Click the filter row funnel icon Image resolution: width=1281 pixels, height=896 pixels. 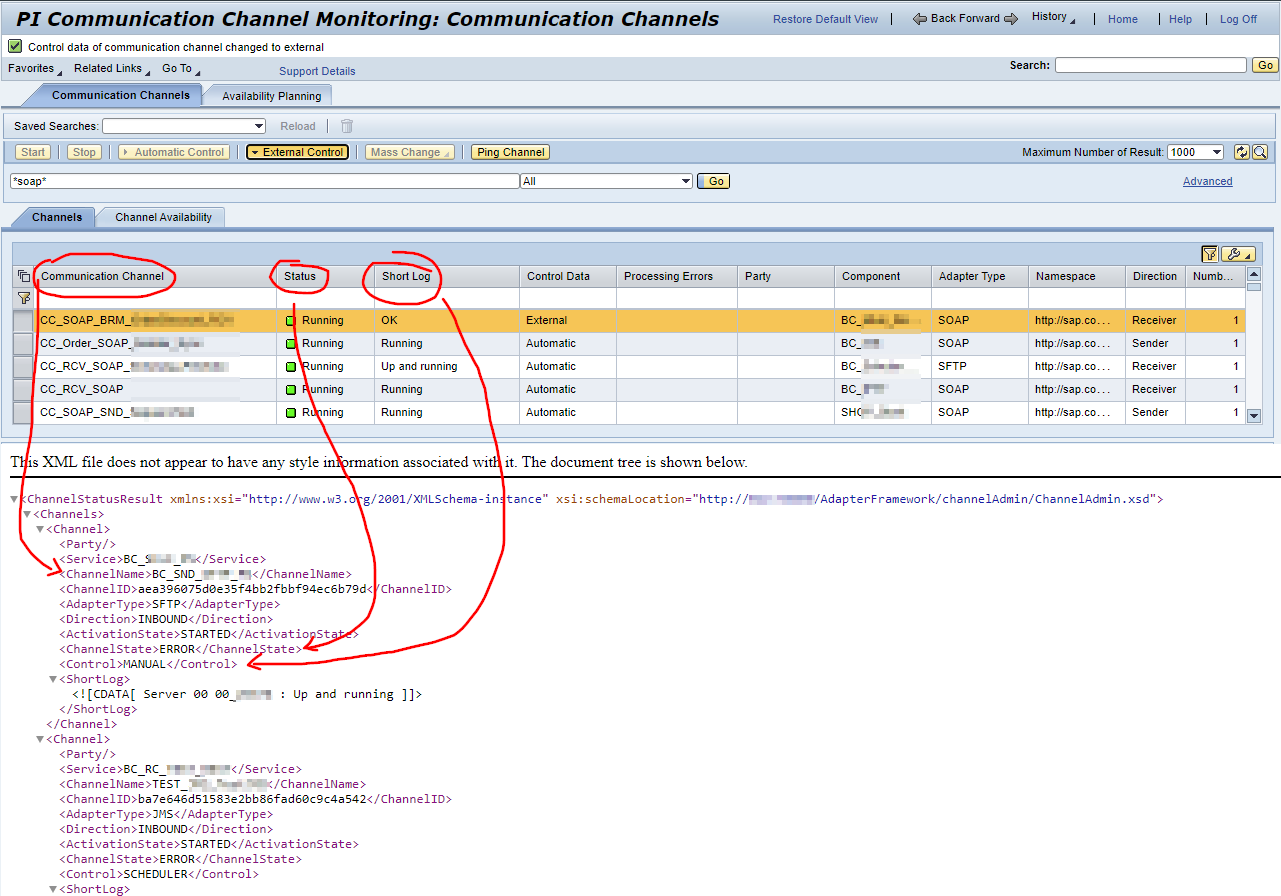tap(24, 298)
